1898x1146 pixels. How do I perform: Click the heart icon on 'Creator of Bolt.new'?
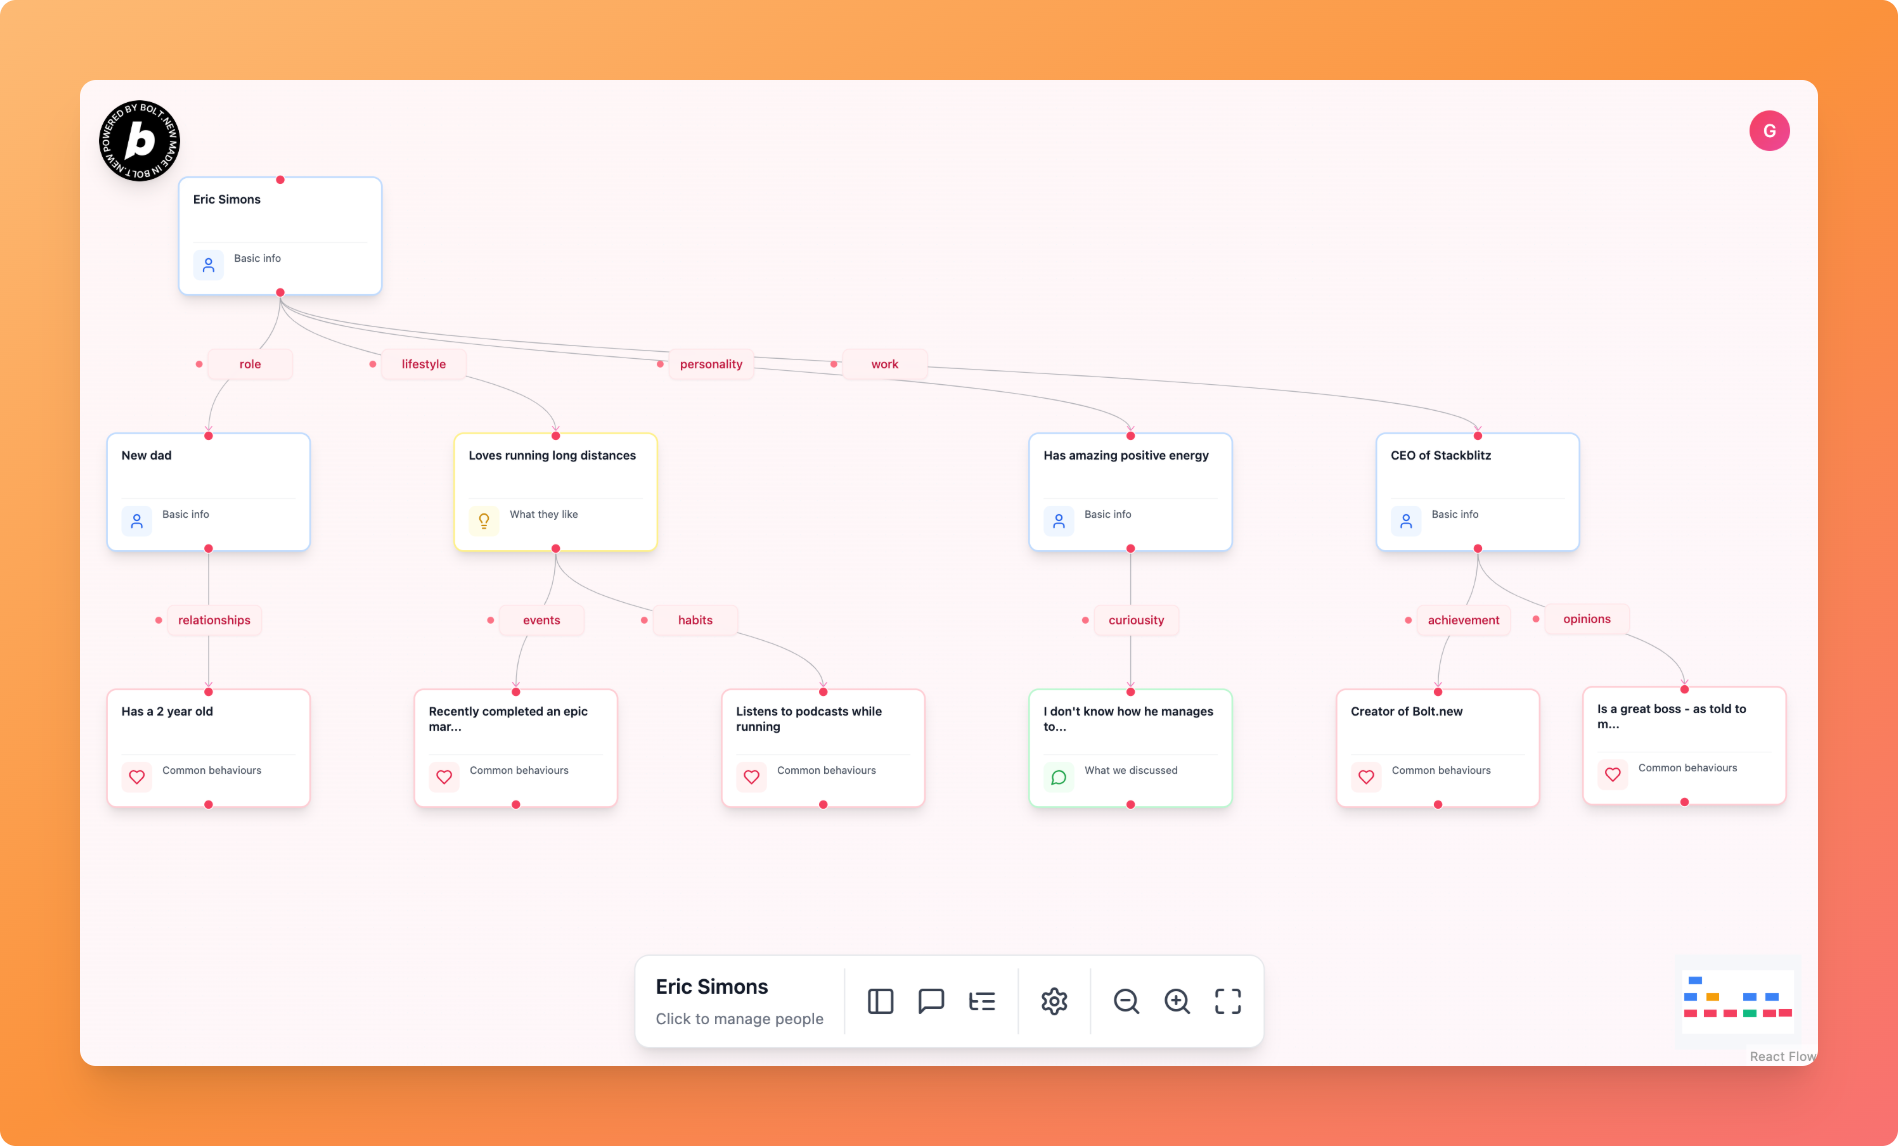pos(1365,777)
